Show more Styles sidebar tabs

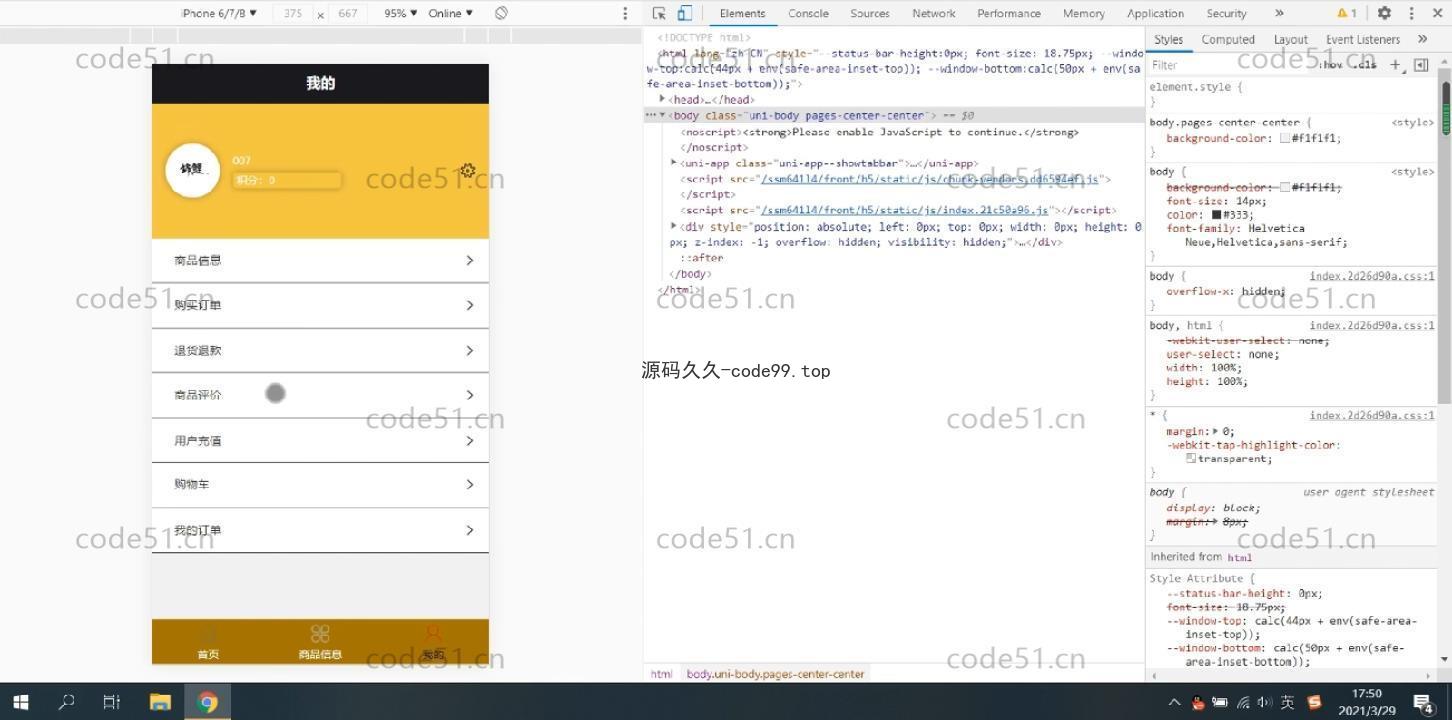1422,39
